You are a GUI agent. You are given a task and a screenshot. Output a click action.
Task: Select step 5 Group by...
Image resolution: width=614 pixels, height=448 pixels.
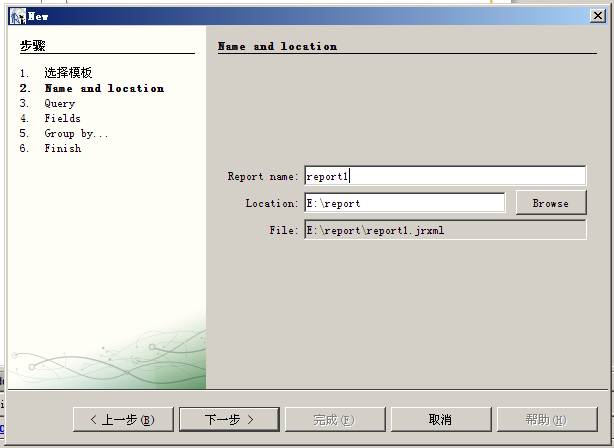(76, 134)
